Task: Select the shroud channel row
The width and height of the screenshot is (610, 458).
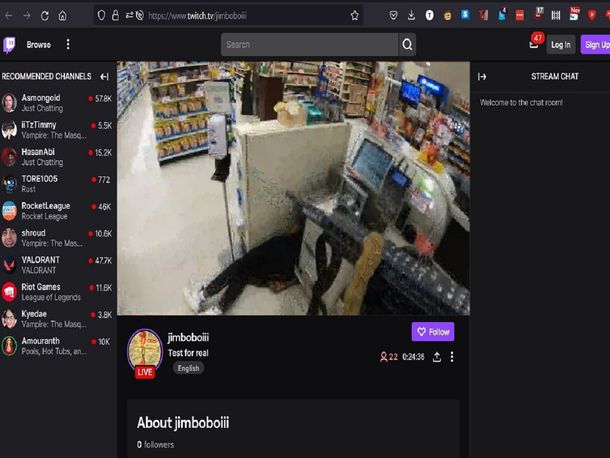Action: [x=57, y=238]
